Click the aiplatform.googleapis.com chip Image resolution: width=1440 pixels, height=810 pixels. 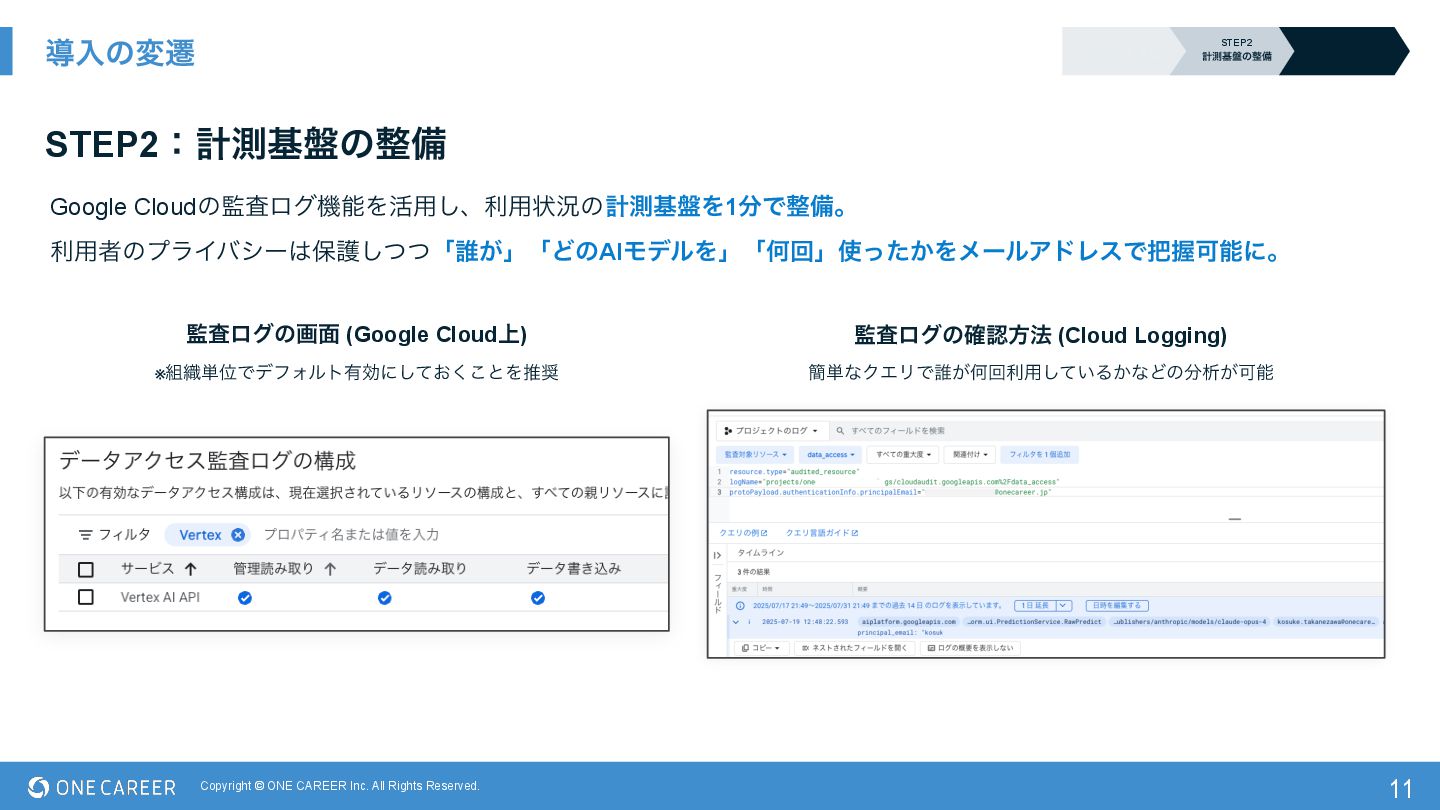(909, 622)
